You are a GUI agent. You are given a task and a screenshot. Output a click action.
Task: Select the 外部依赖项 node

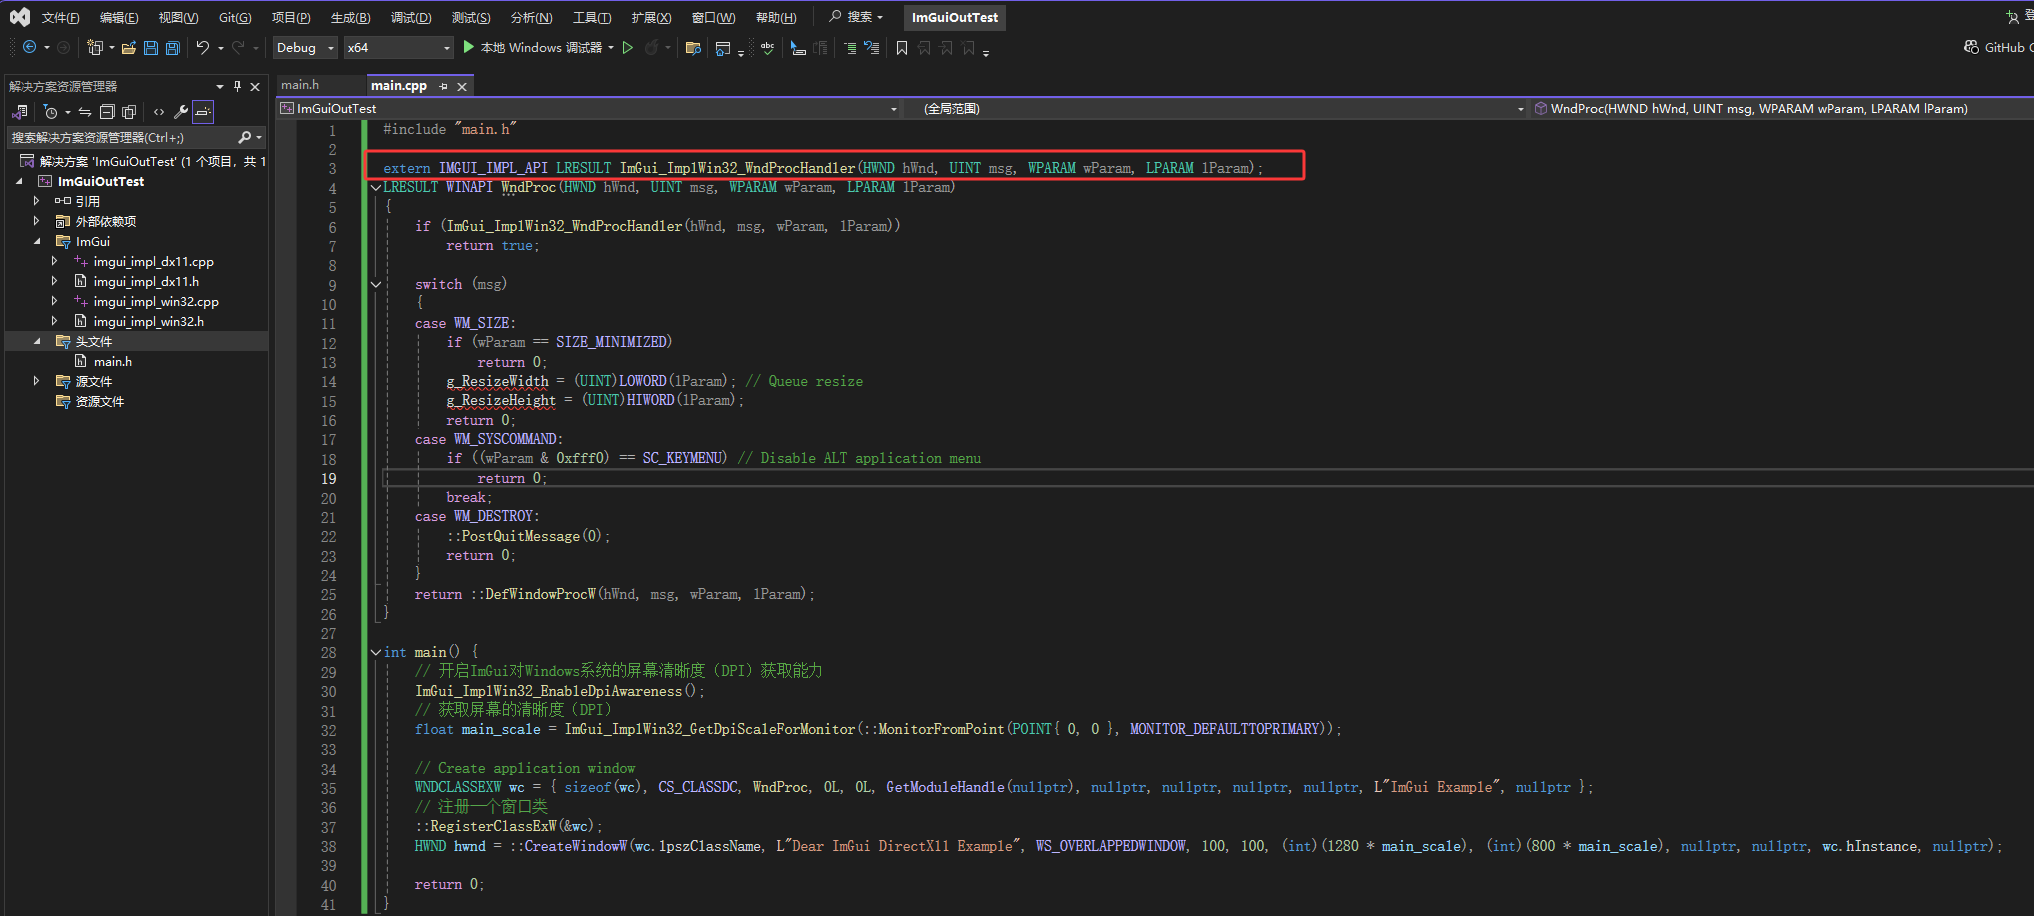coord(106,221)
